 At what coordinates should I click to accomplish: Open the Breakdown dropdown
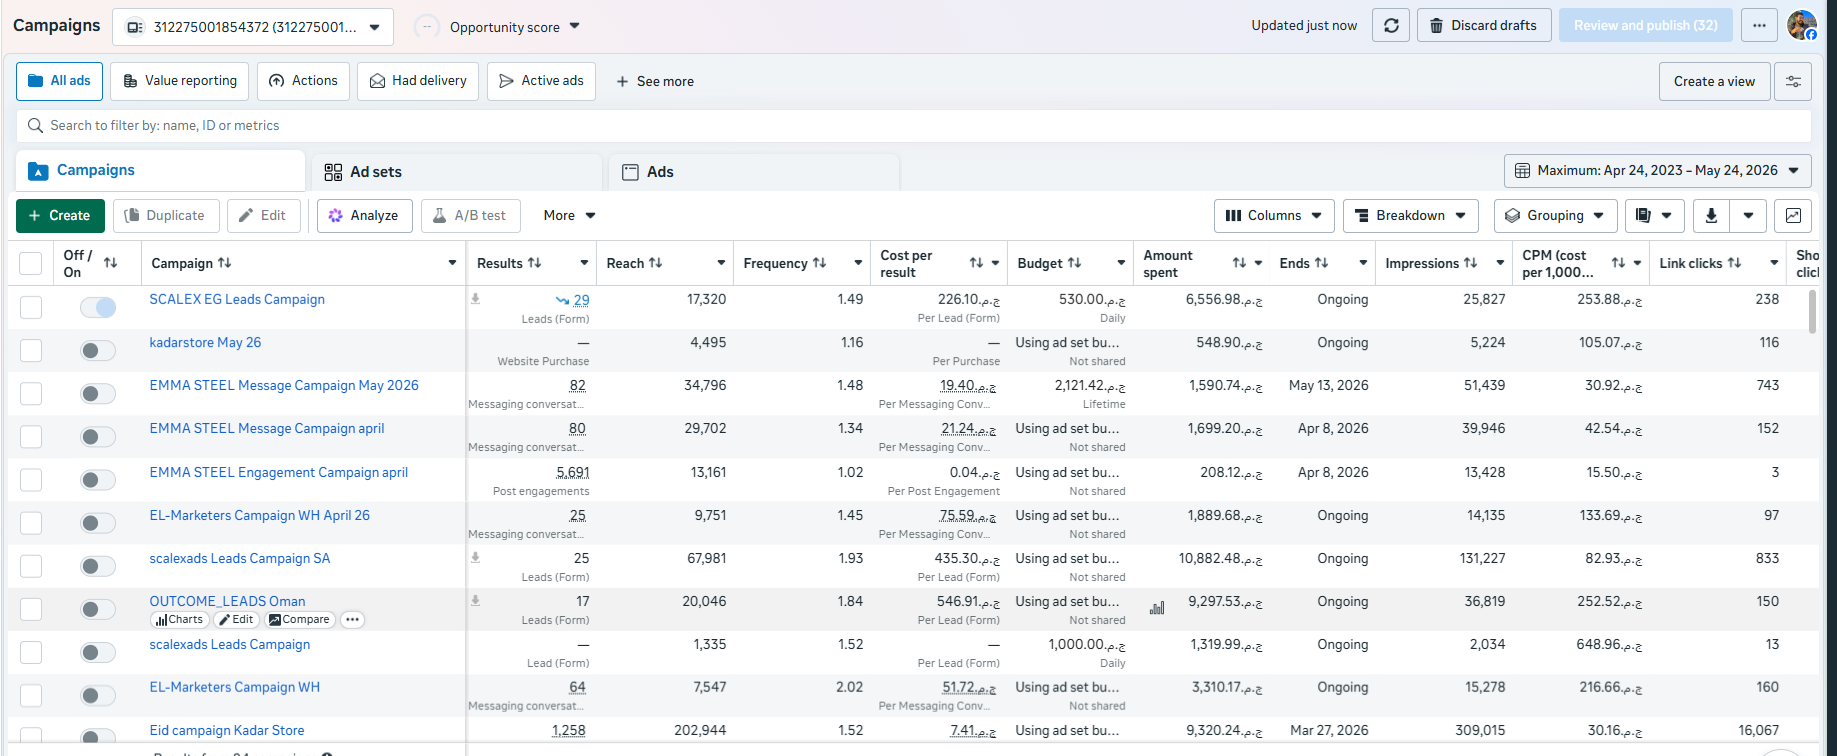tap(1410, 215)
